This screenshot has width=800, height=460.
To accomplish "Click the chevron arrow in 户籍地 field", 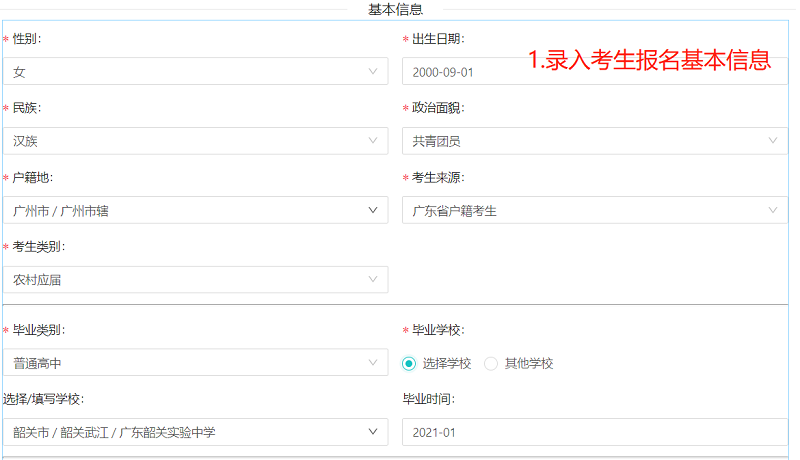I will [x=373, y=210].
